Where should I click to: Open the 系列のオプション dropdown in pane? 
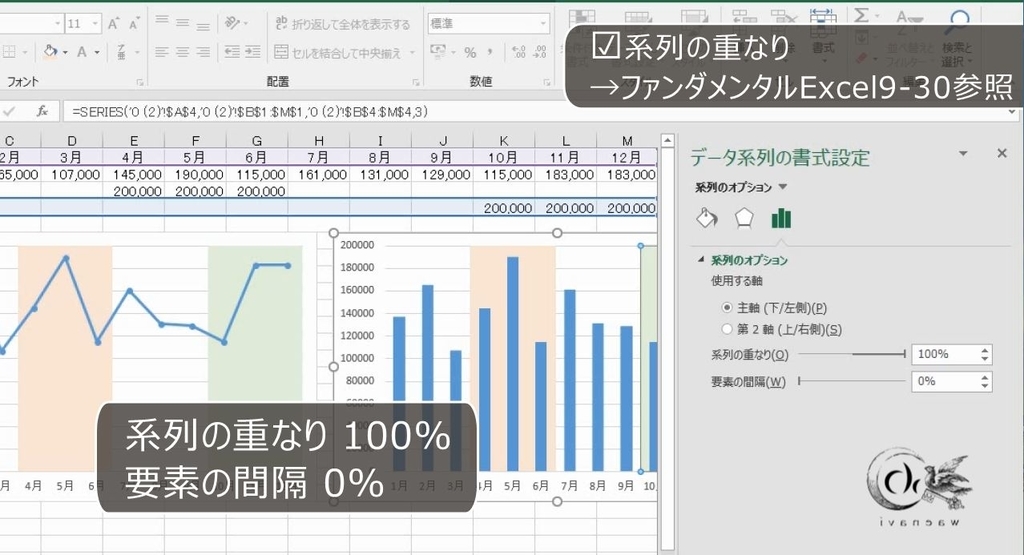[x=782, y=187]
